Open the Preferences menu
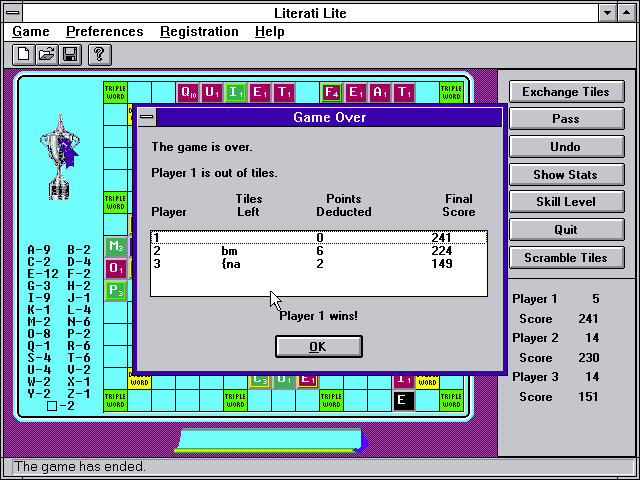The height and width of the screenshot is (480, 640). [x=104, y=32]
